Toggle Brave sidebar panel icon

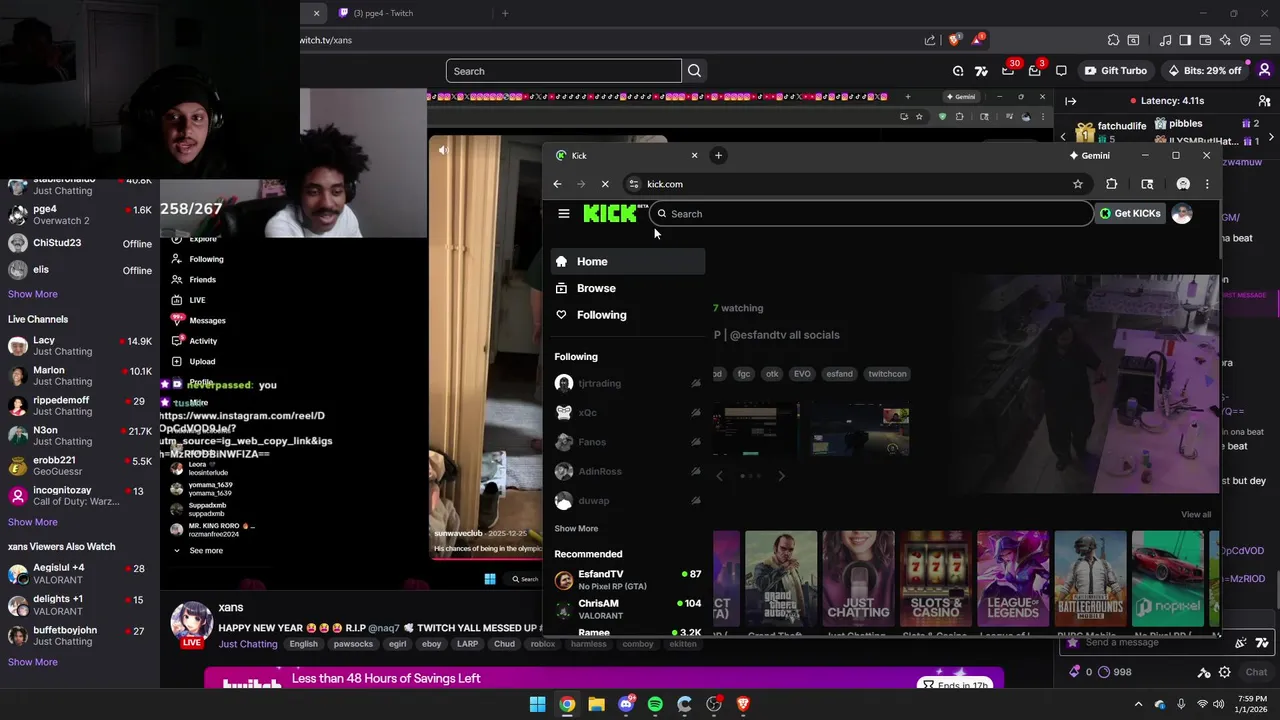(x=1185, y=40)
